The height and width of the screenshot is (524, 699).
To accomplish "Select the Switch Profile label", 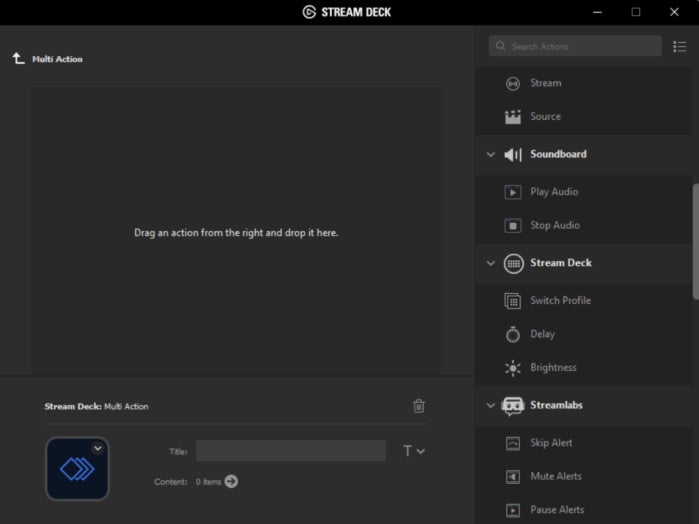I will [x=560, y=301].
